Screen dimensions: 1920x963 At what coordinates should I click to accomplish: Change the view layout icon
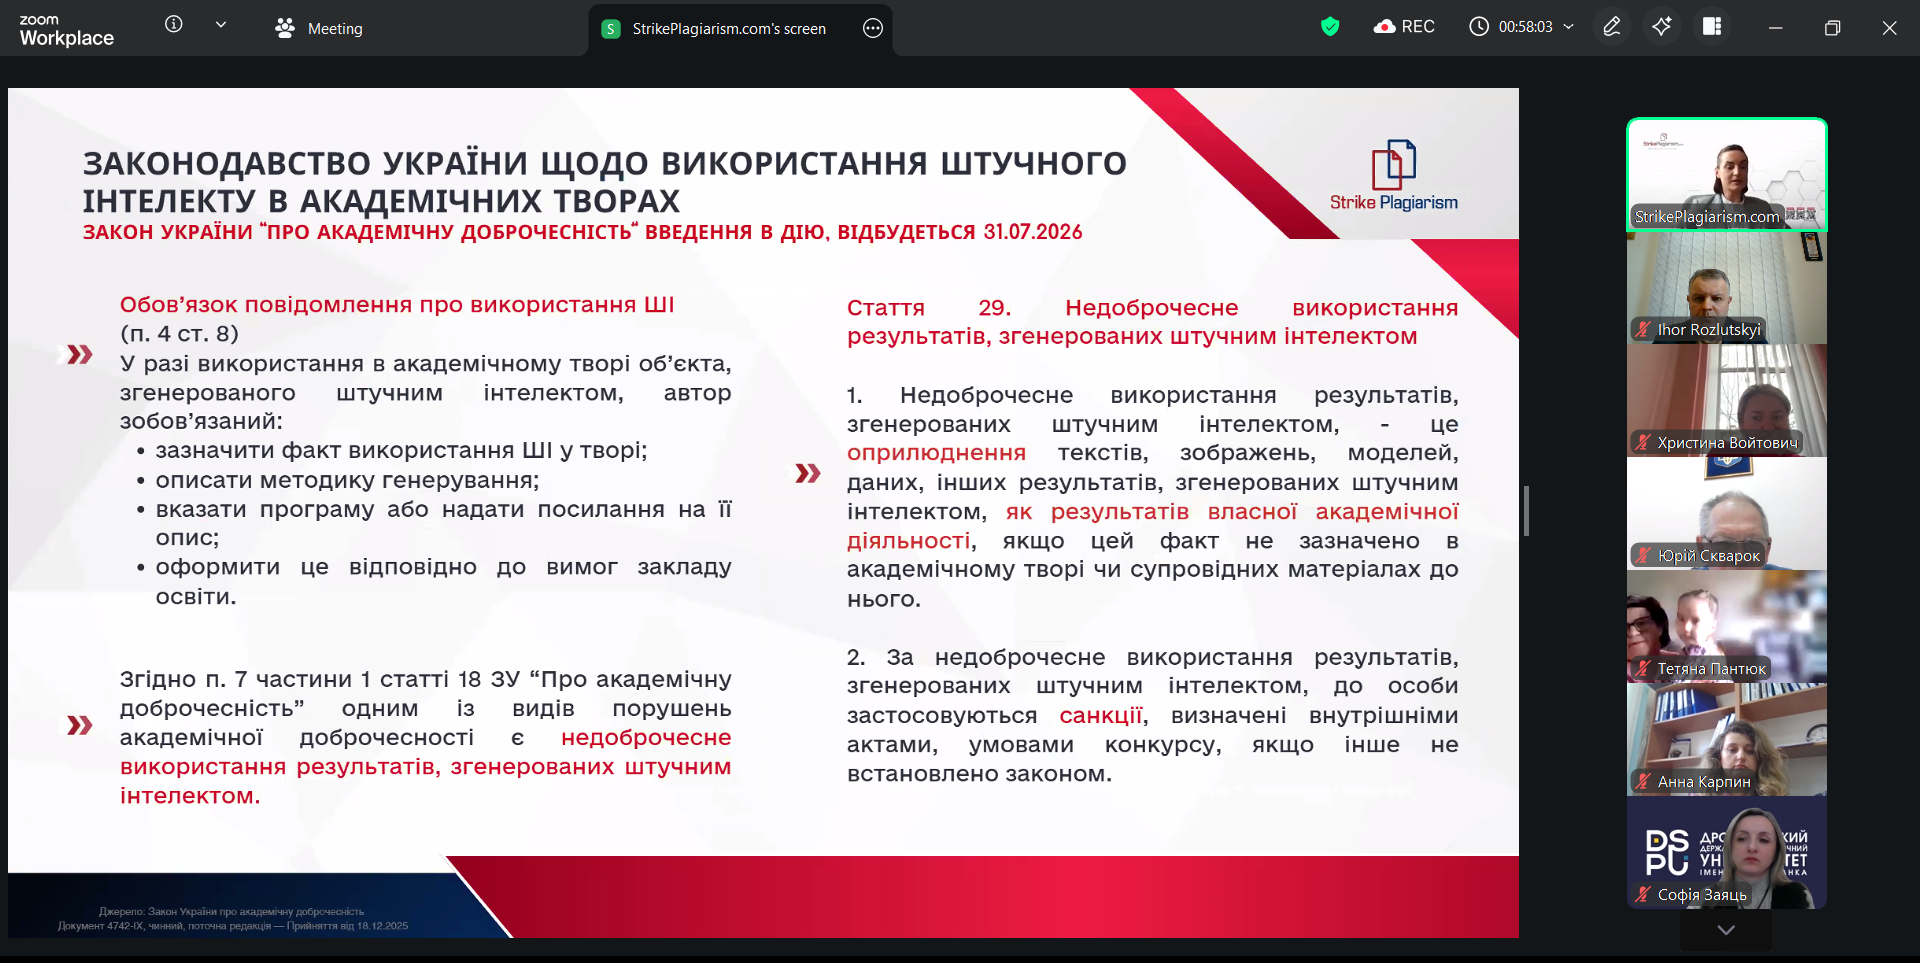pyautogui.click(x=1712, y=27)
